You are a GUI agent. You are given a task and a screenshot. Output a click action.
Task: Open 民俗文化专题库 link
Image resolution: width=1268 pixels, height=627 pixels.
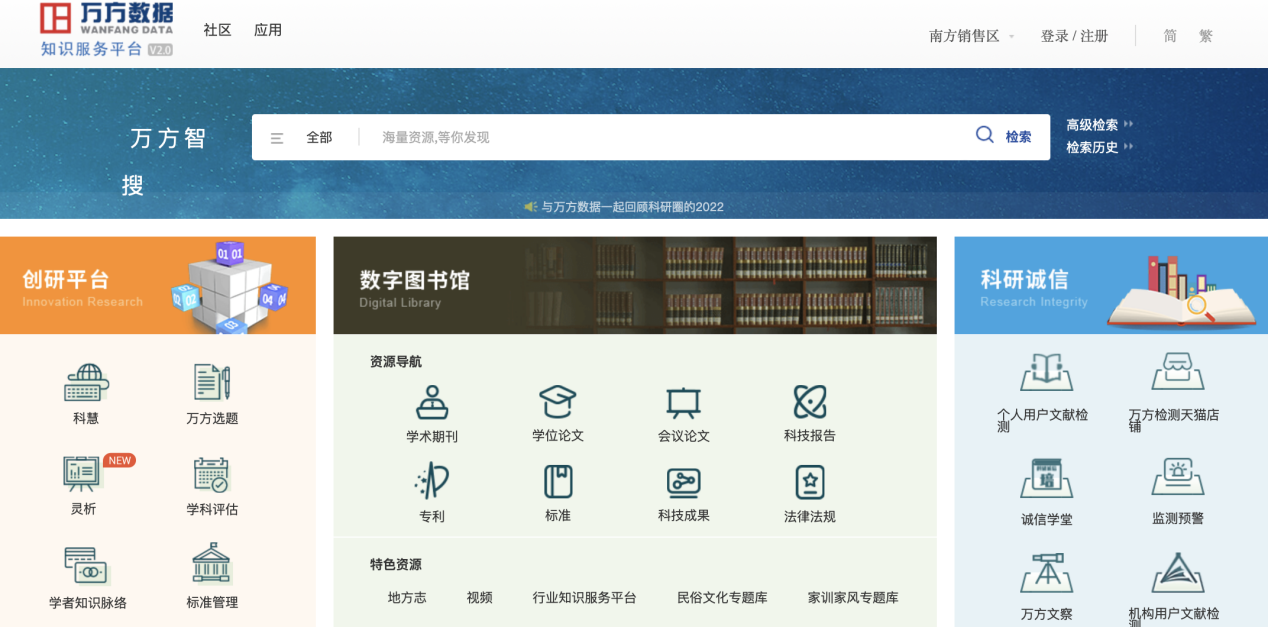pyautogui.click(x=722, y=597)
